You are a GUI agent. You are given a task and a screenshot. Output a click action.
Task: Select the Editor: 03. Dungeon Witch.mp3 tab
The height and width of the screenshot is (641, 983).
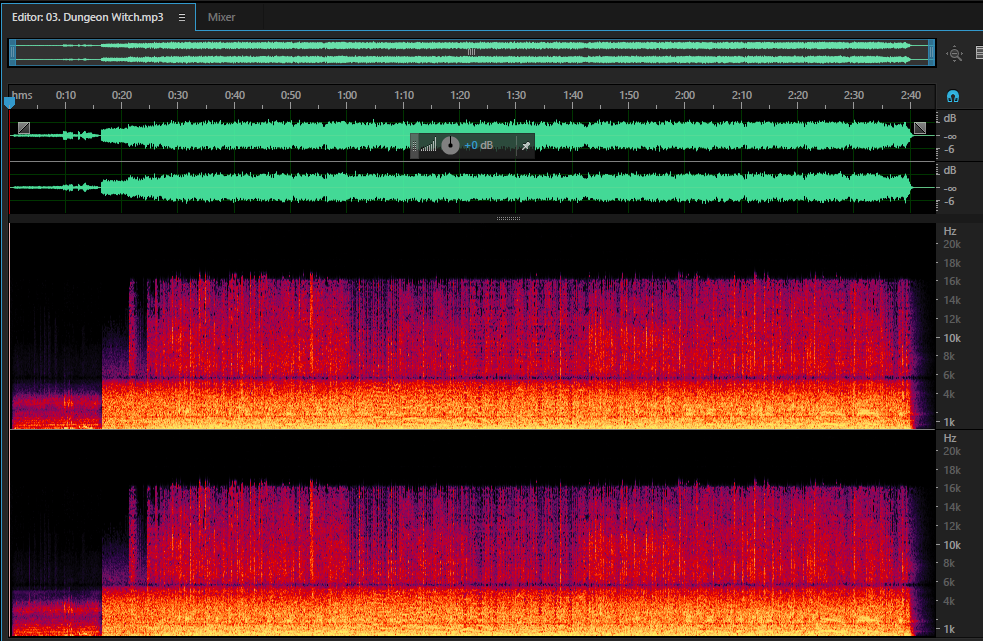click(88, 18)
